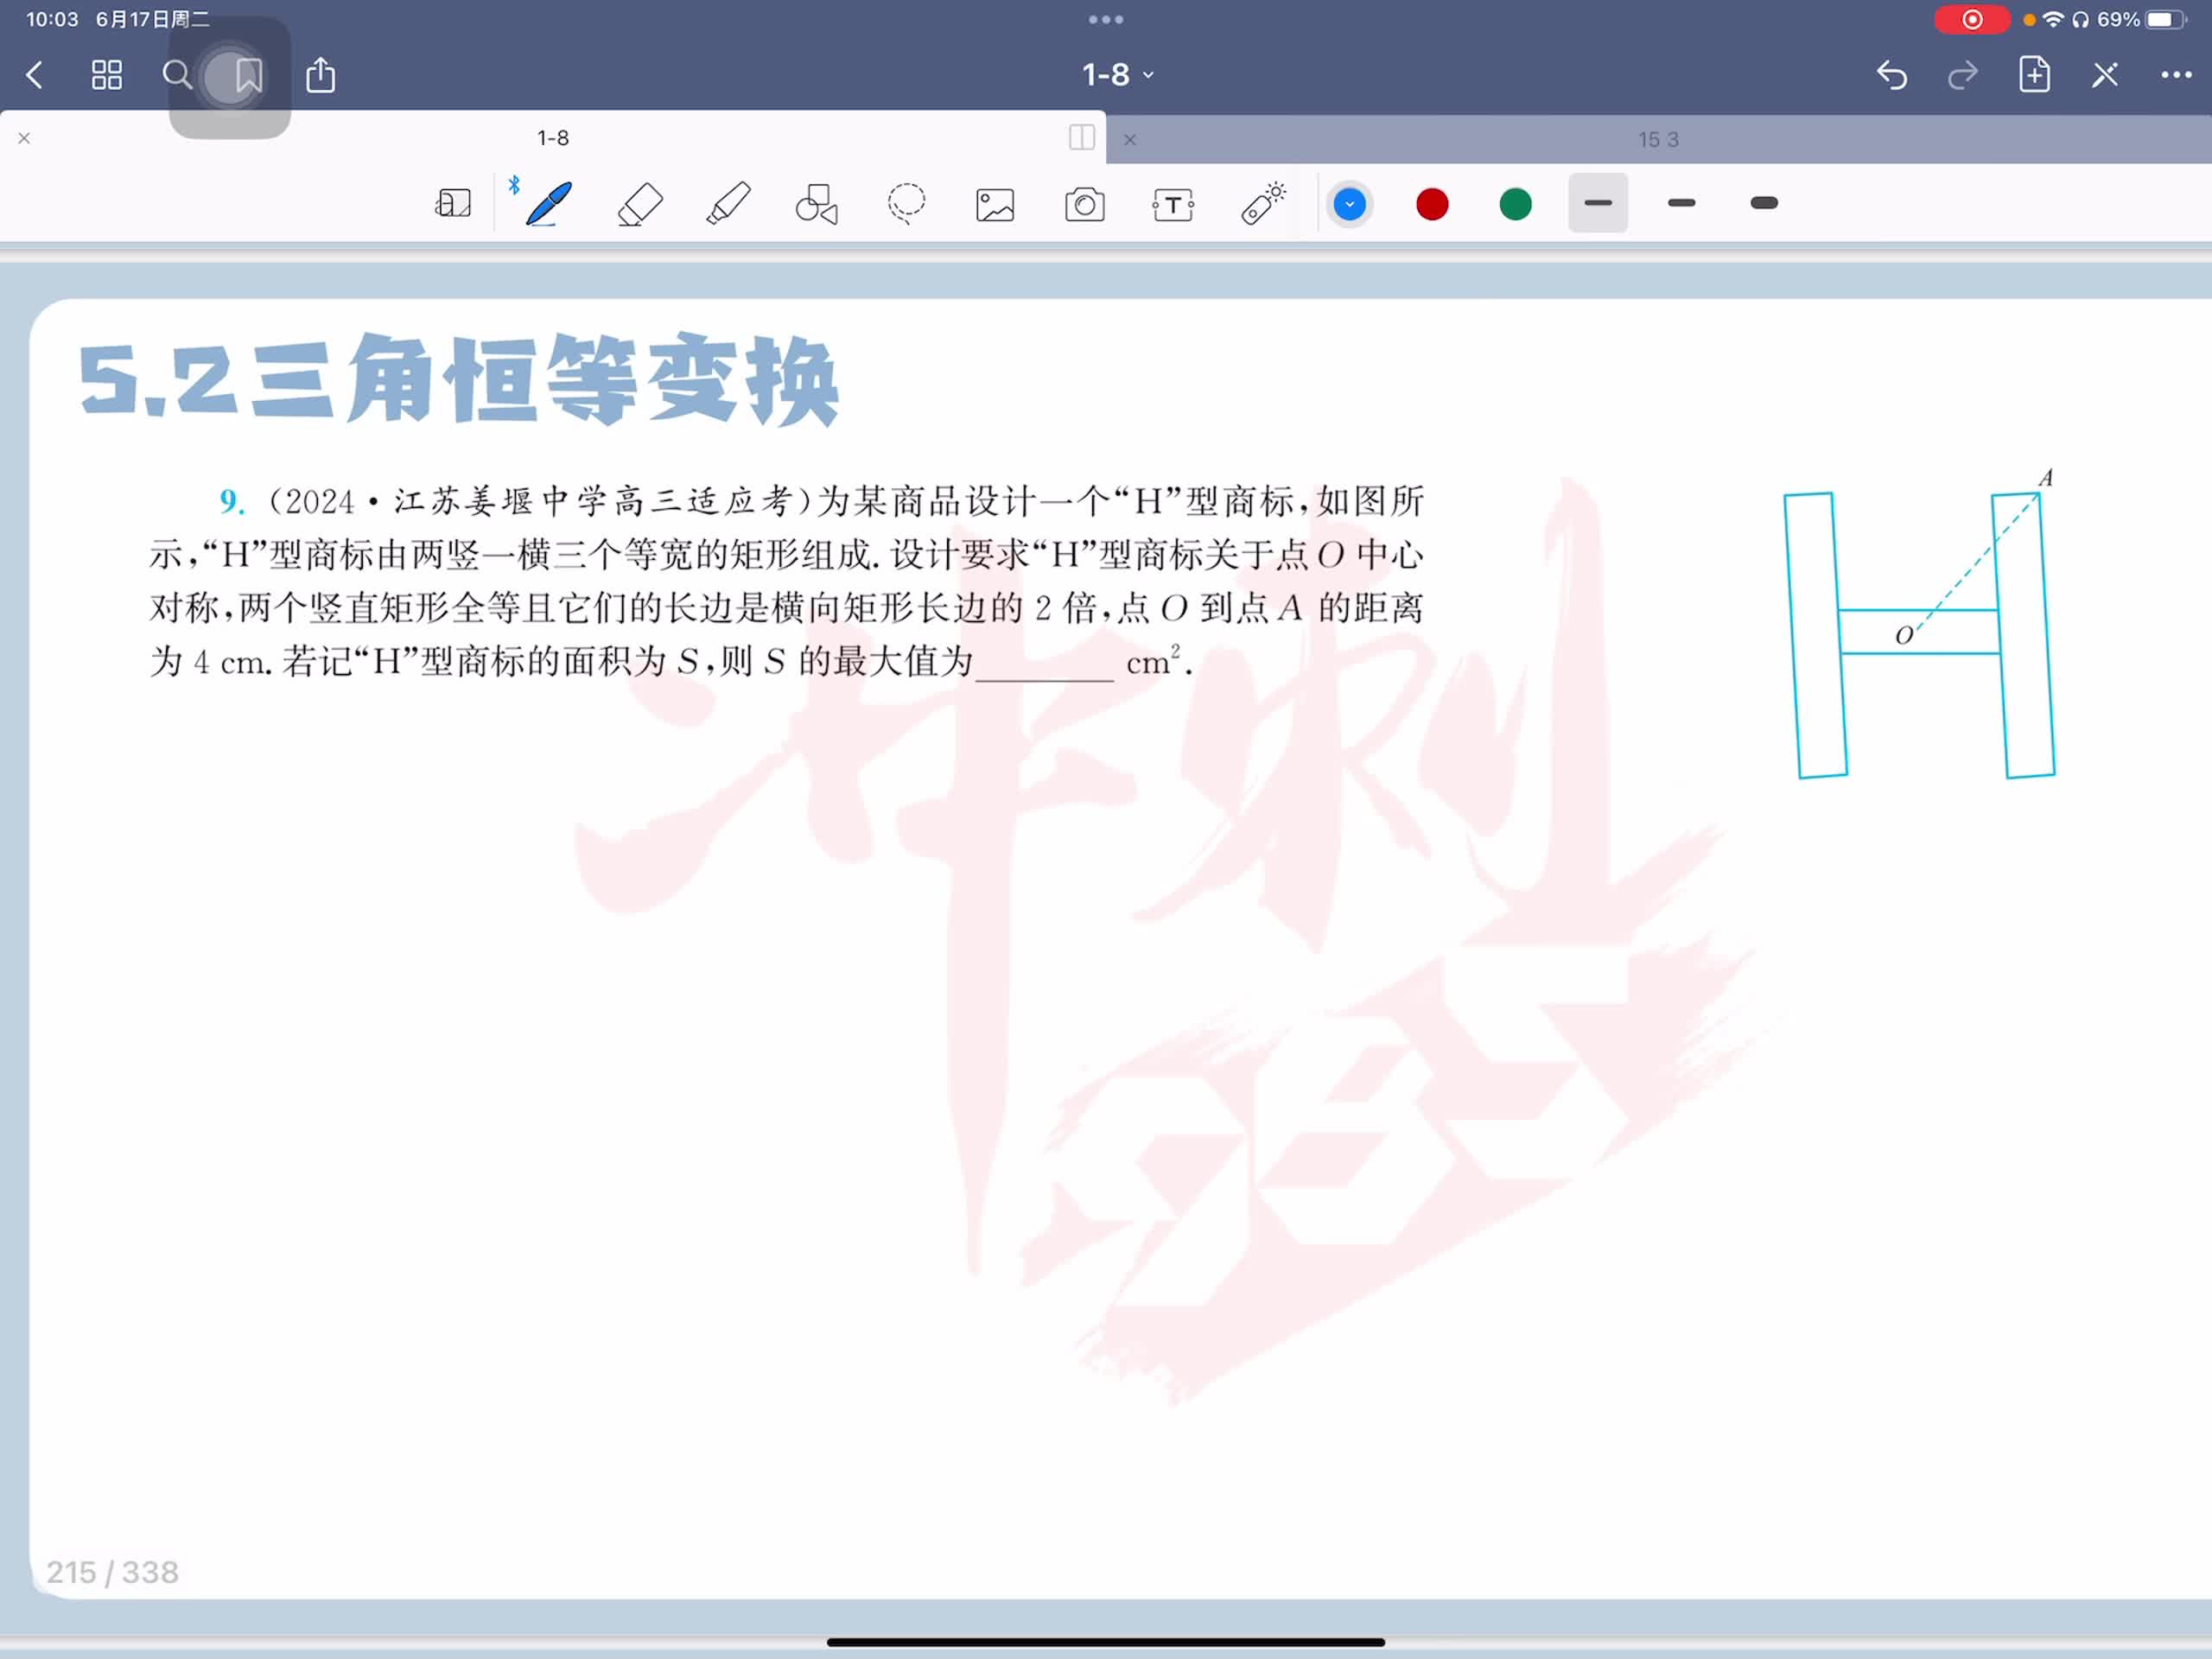The height and width of the screenshot is (1659, 2212).
Task: Select the Highlighter tool
Action: [x=729, y=204]
